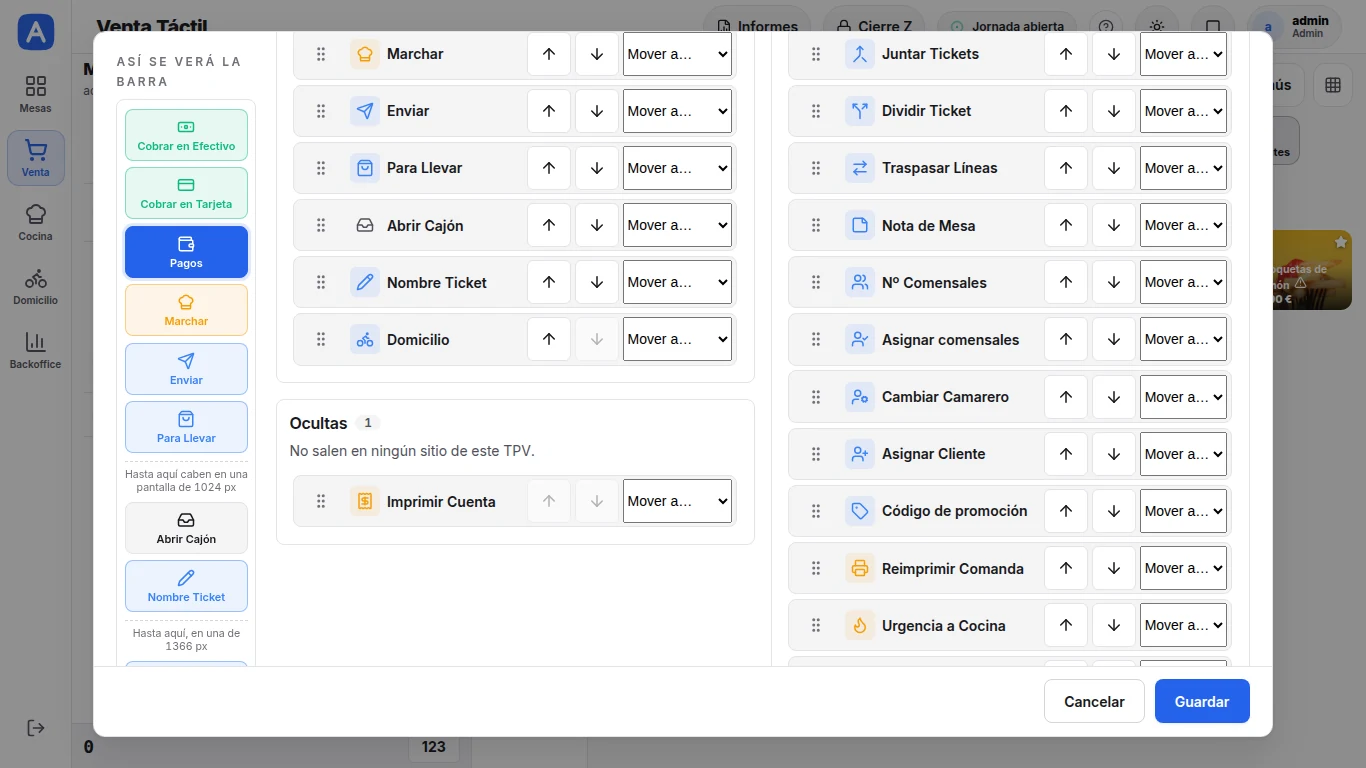Toggle the theme sun icon in header
The image size is (1366, 768).
click(x=1157, y=27)
